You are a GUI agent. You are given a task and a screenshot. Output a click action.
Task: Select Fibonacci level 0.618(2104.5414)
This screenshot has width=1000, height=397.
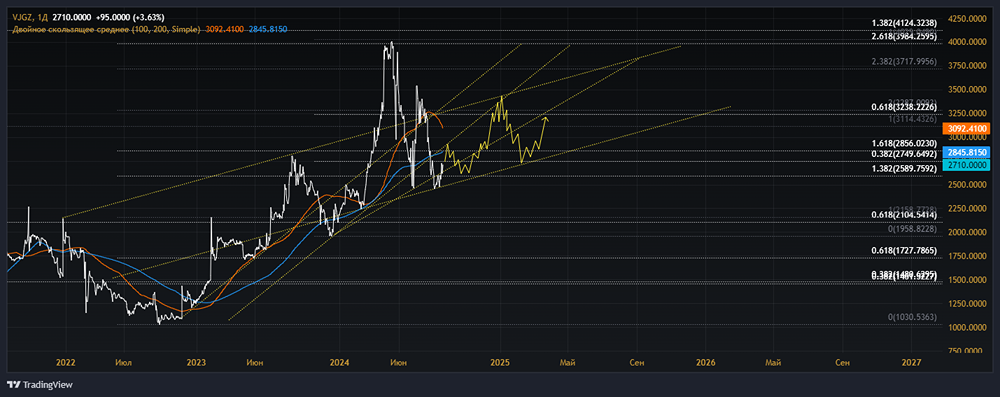(x=904, y=216)
